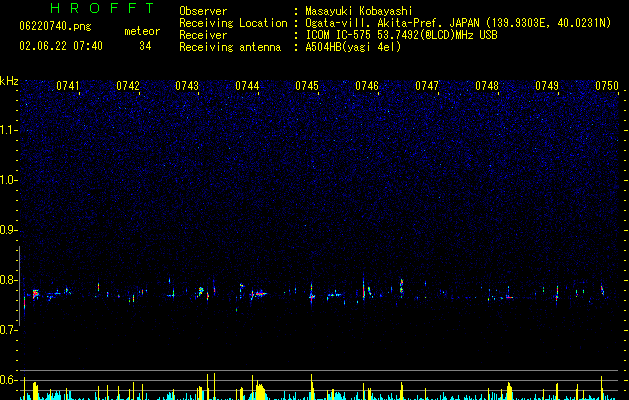Click the Receiving antenna label
This screenshot has height=400, width=629.
(230, 47)
